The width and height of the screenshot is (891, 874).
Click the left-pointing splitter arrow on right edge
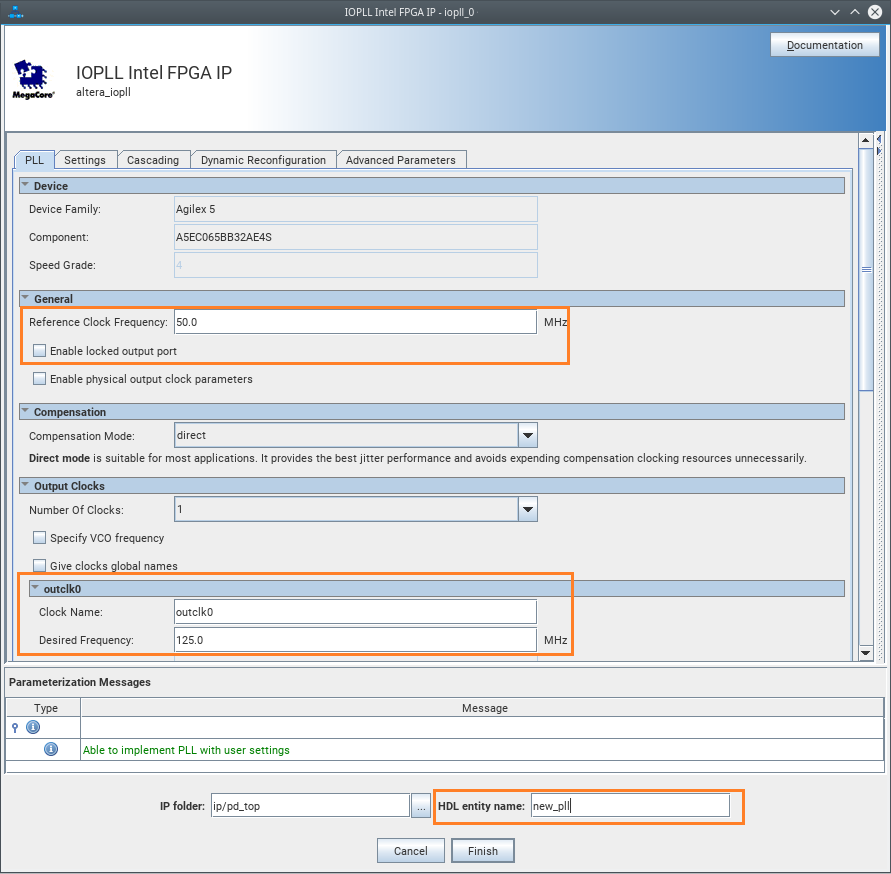[x=879, y=137]
